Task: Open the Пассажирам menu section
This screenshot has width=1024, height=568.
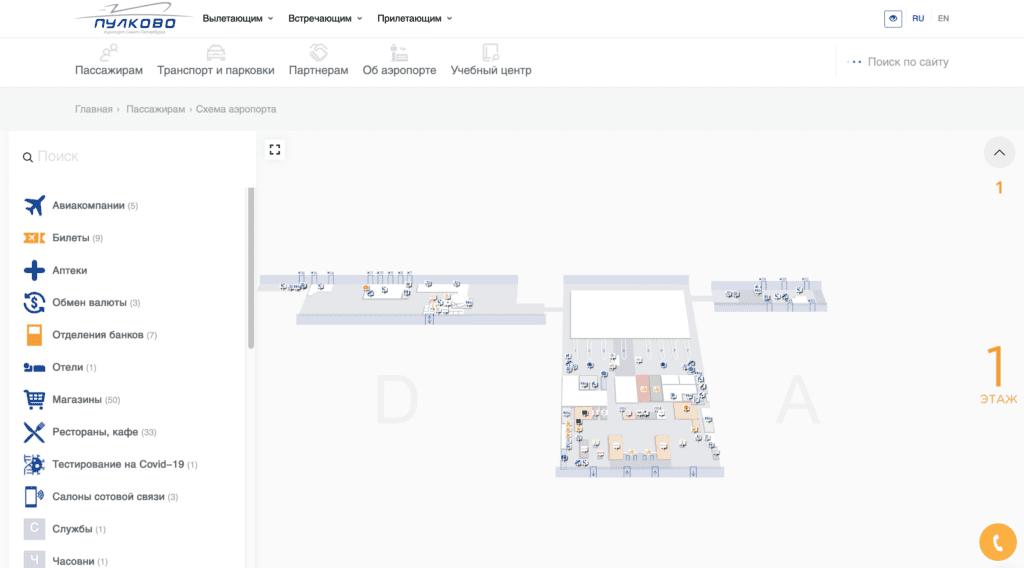Action: (108, 70)
